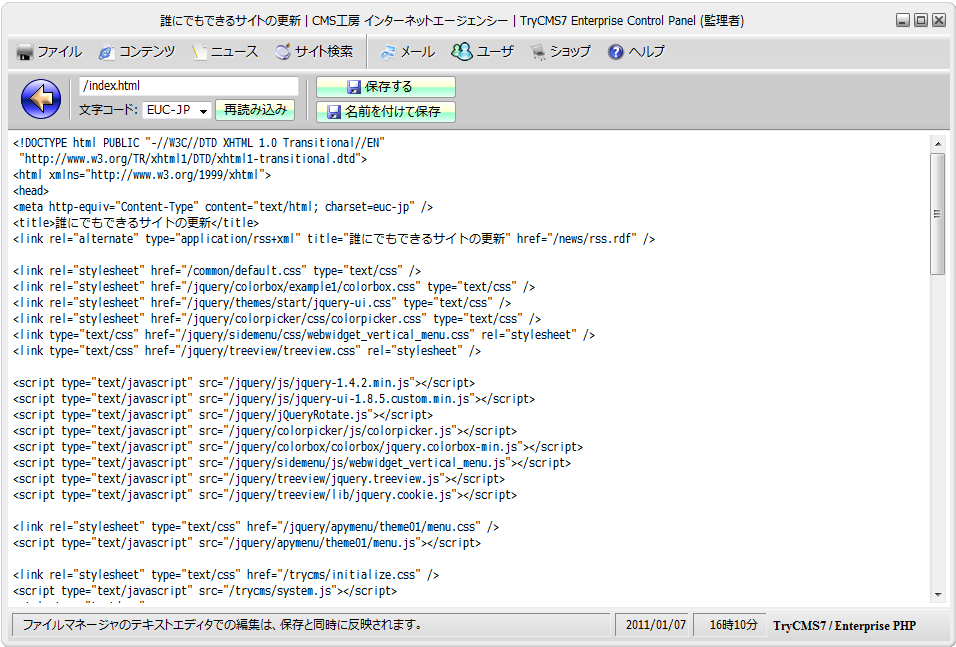Open the コンテンツ menu
The height and width of the screenshot is (647, 956).
point(136,52)
